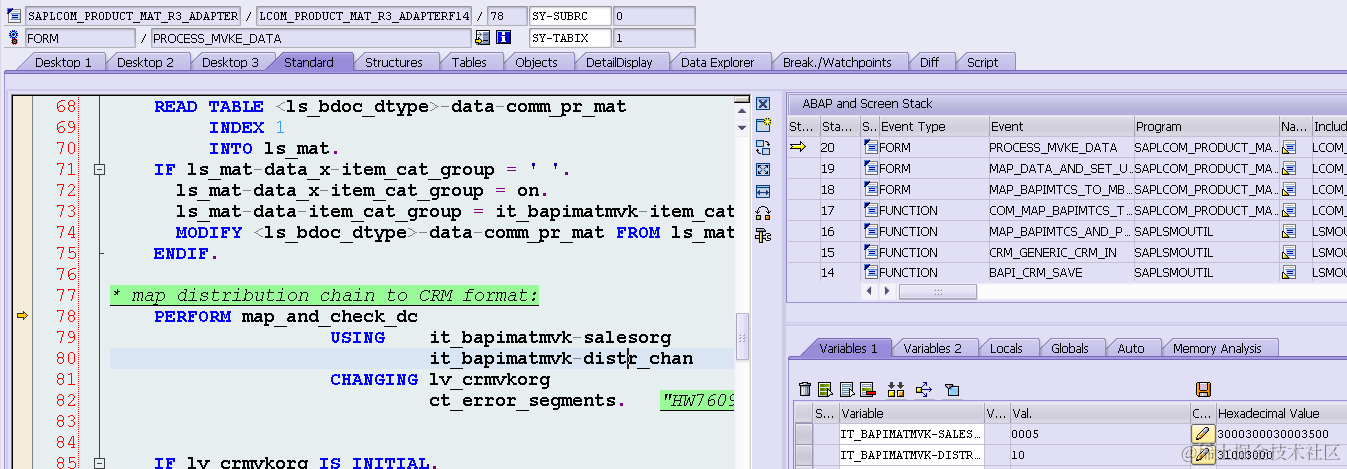1347x469 pixels.
Task: Open the Auto variables tab
Action: 1130,348
